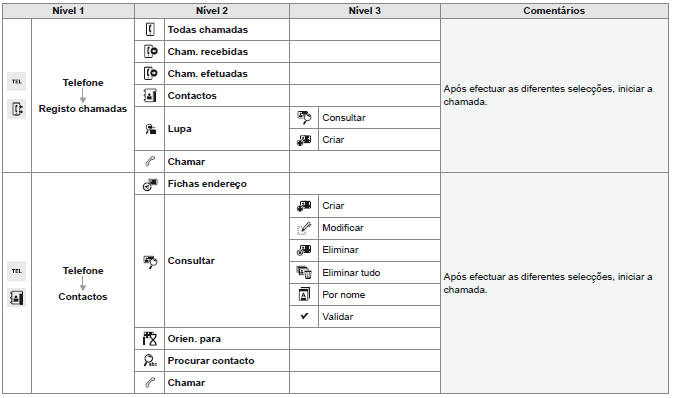Image resolution: width=673 pixels, height=398 pixels.
Task: Click the Validar checkmark icon
Action: click(x=304, y=316)
